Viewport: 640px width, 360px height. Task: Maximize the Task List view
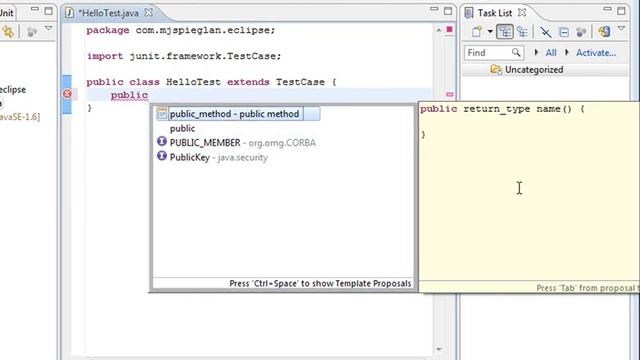pyautogui.click(x=621, y=11)
